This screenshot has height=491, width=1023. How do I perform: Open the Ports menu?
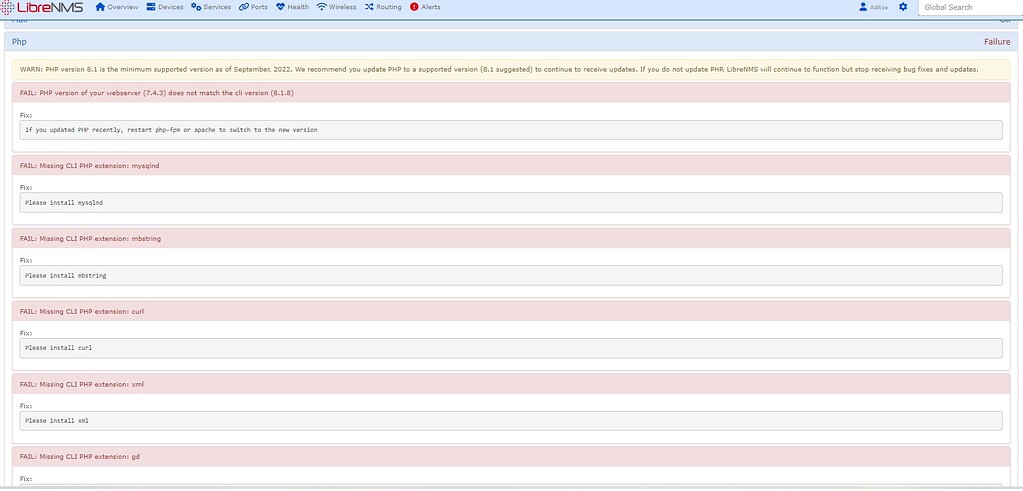click(253, 7)
